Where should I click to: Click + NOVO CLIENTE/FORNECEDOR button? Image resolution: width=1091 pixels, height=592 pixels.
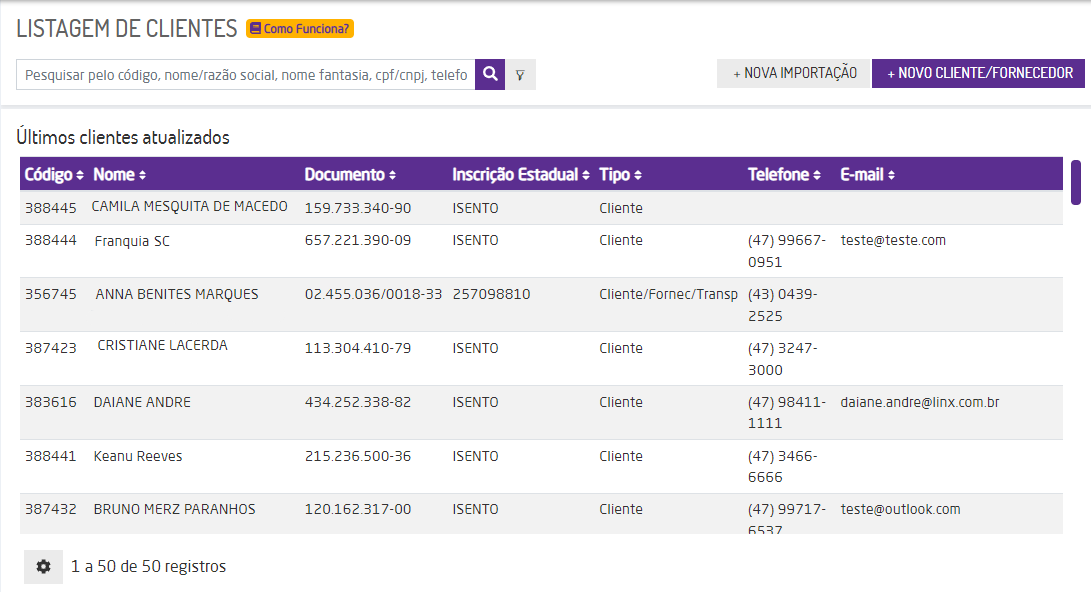coord(978,73)
